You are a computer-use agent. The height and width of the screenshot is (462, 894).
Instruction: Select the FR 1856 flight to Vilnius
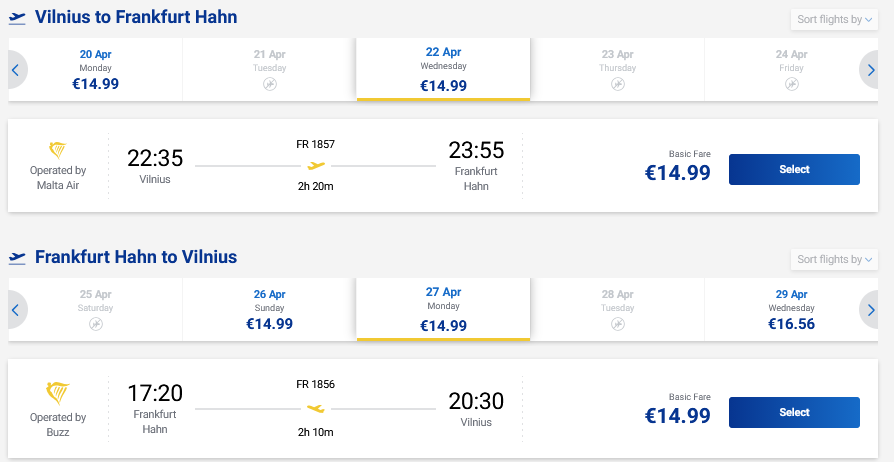794,412
